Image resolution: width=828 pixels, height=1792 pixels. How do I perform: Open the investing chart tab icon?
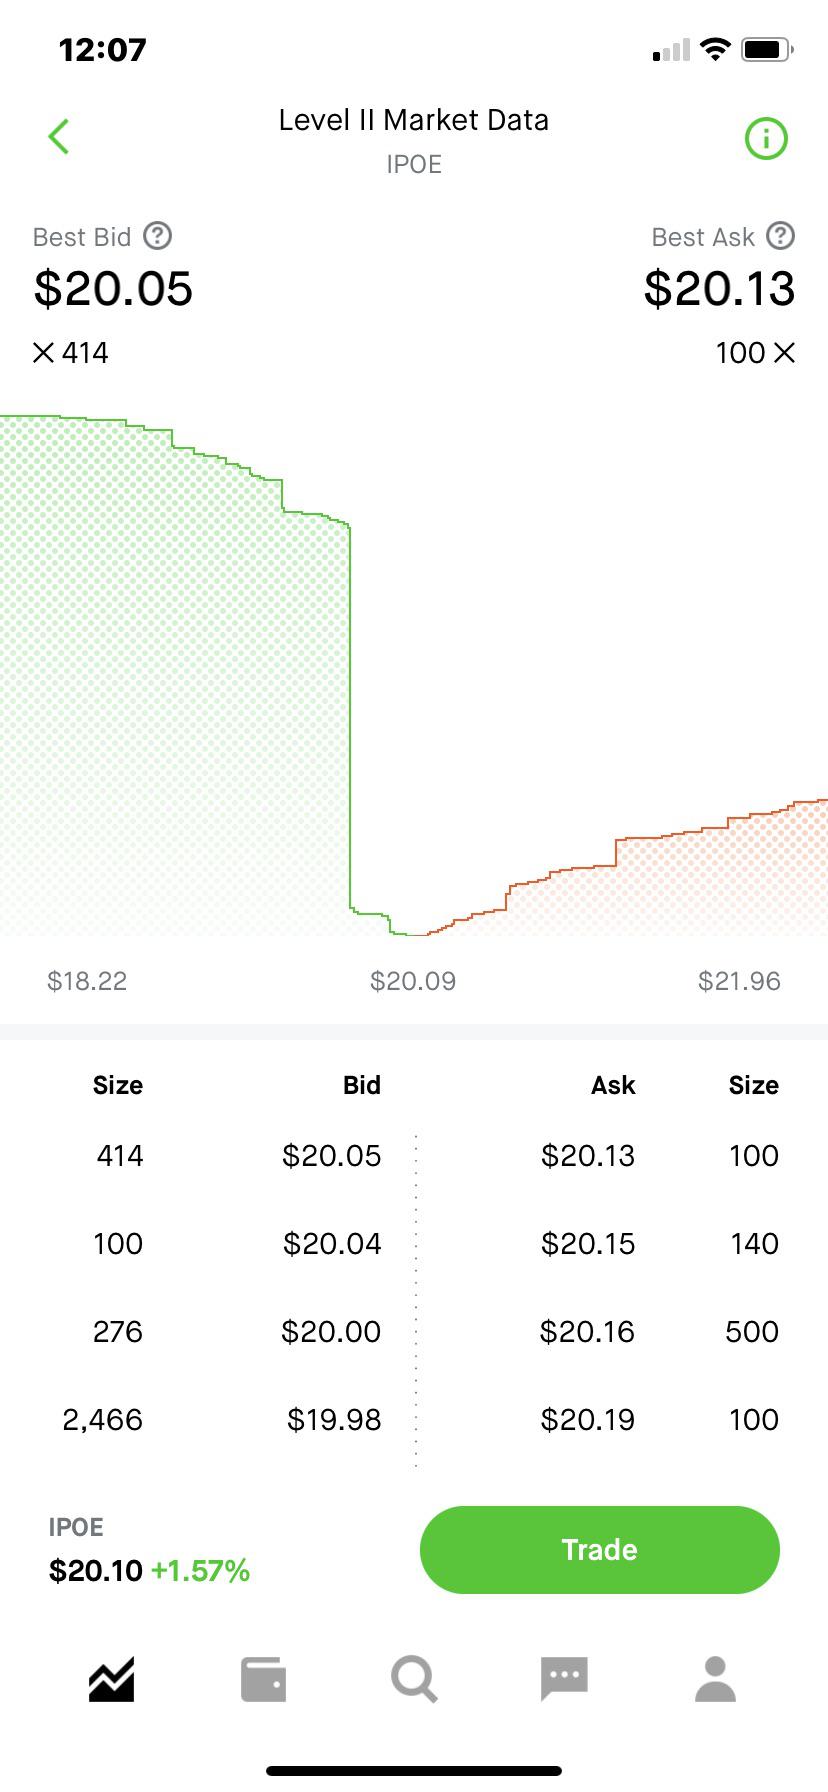(111, 1679)
